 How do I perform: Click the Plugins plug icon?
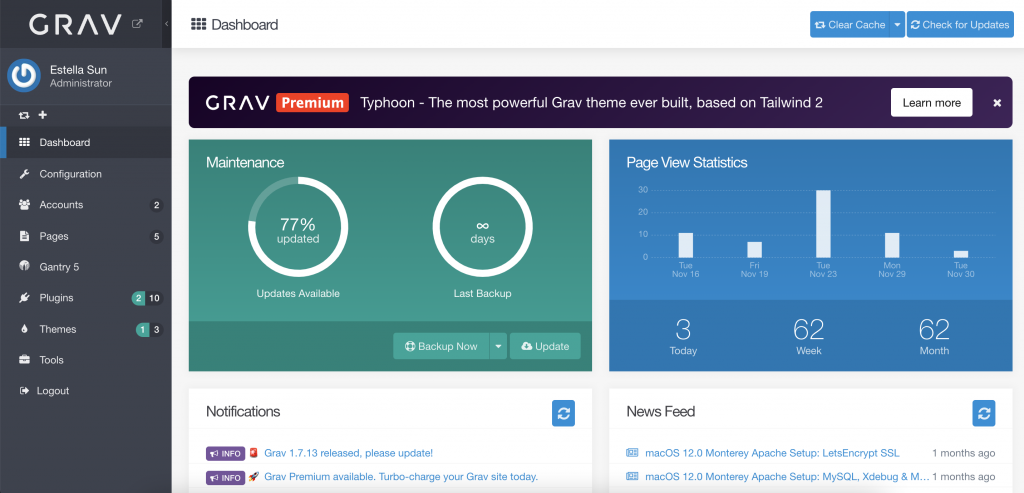24,298
